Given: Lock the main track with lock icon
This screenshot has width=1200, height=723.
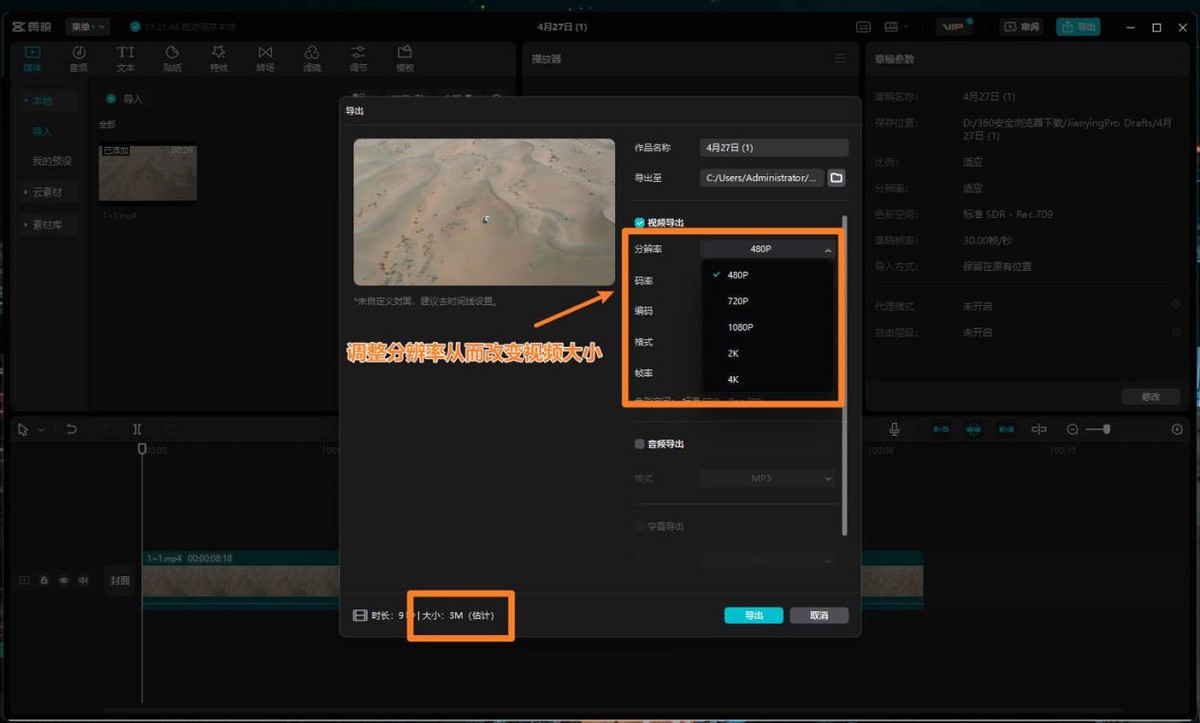Looking at the screenshot, I should (43, 580).
